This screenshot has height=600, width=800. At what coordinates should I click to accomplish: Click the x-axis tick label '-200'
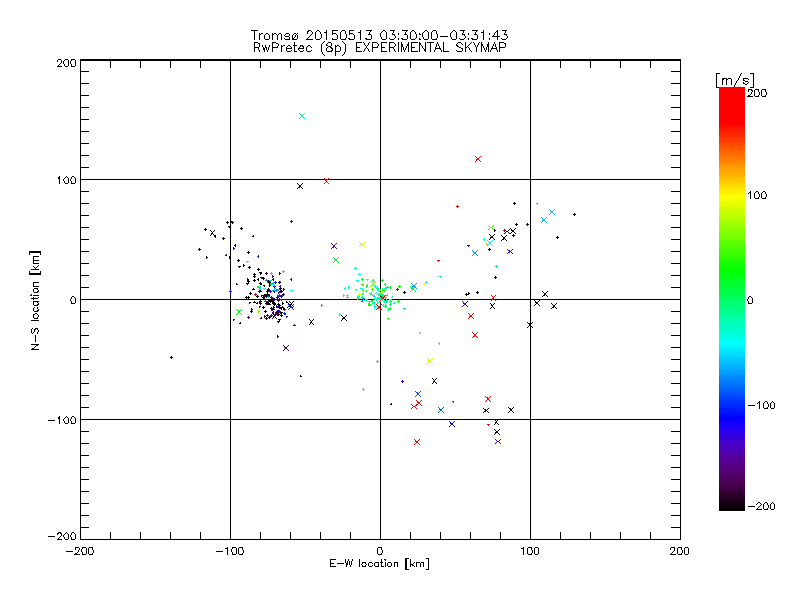tap(80, 552)
